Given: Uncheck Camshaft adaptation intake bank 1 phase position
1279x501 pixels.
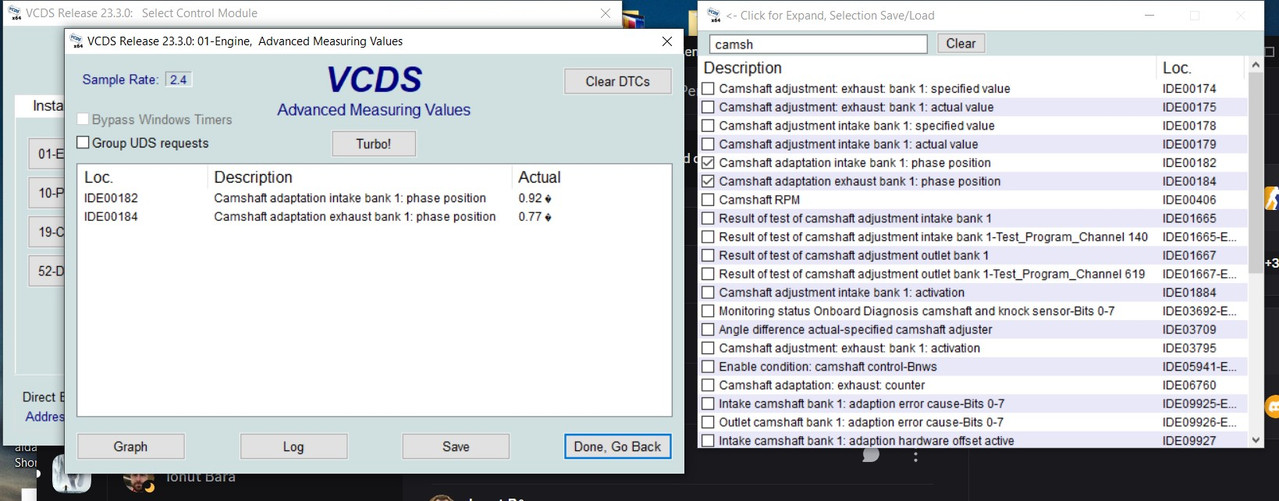Looking at the screenshot, I should (708, 163).
